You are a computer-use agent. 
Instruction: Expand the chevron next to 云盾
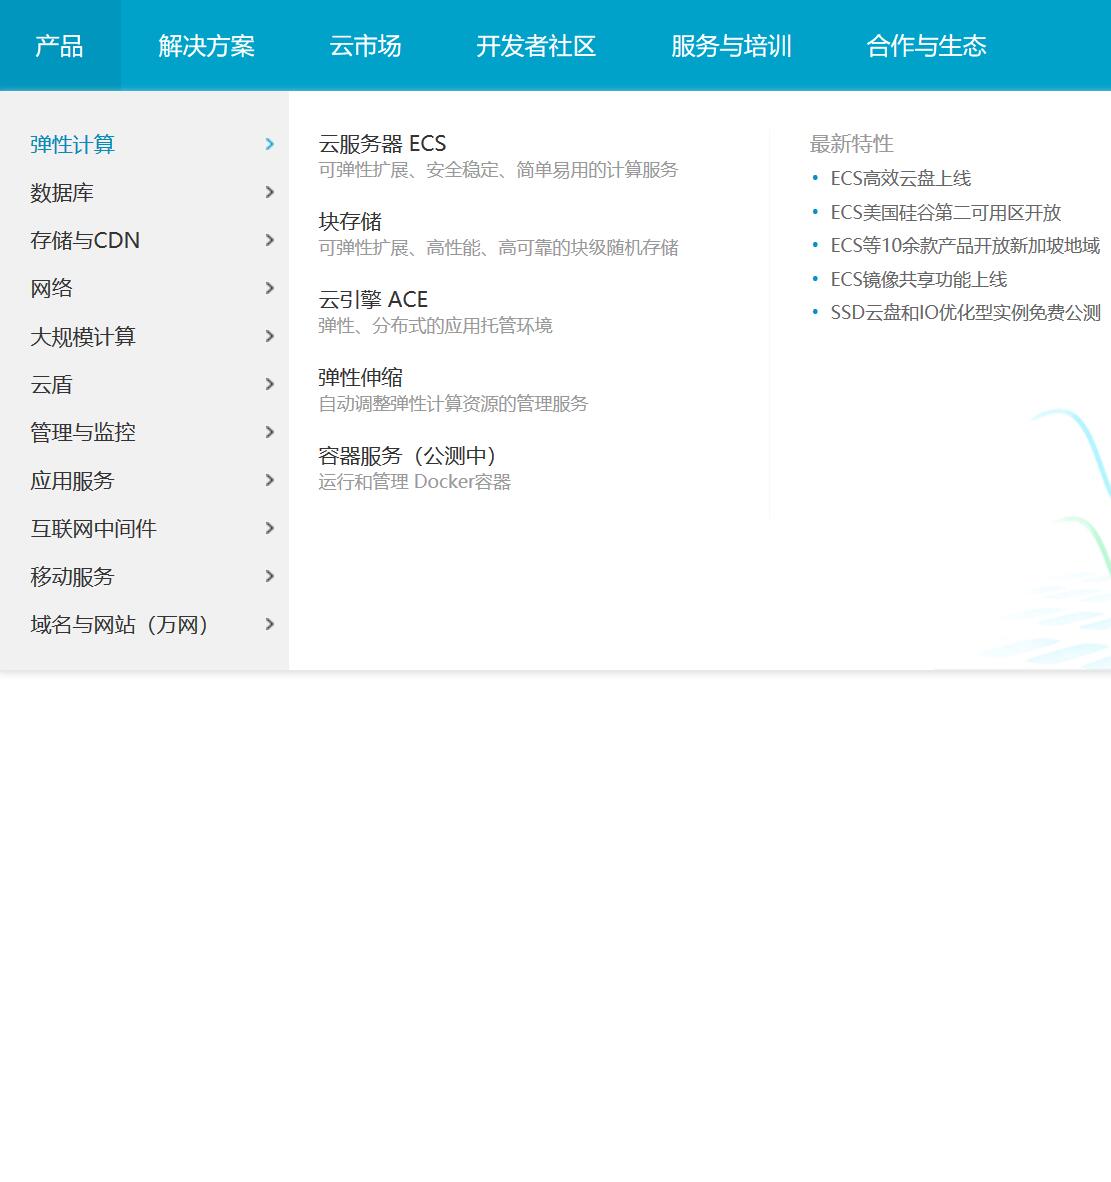pos(270,384)
